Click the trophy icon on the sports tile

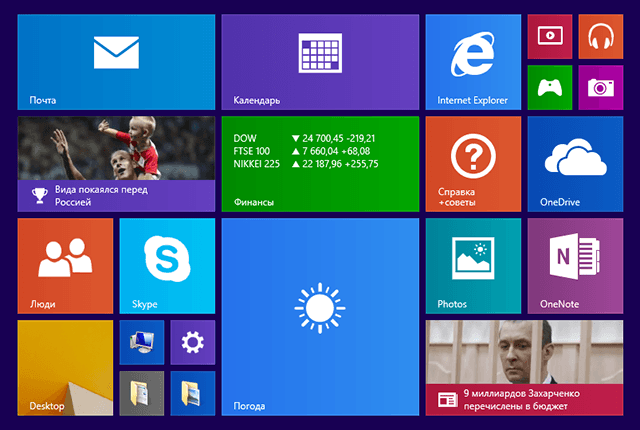point(40,195)
